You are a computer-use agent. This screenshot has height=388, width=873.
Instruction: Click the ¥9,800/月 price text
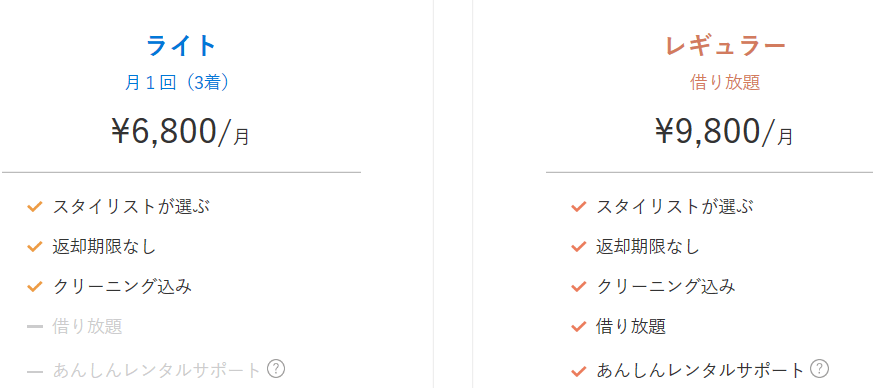pos(724,132)
